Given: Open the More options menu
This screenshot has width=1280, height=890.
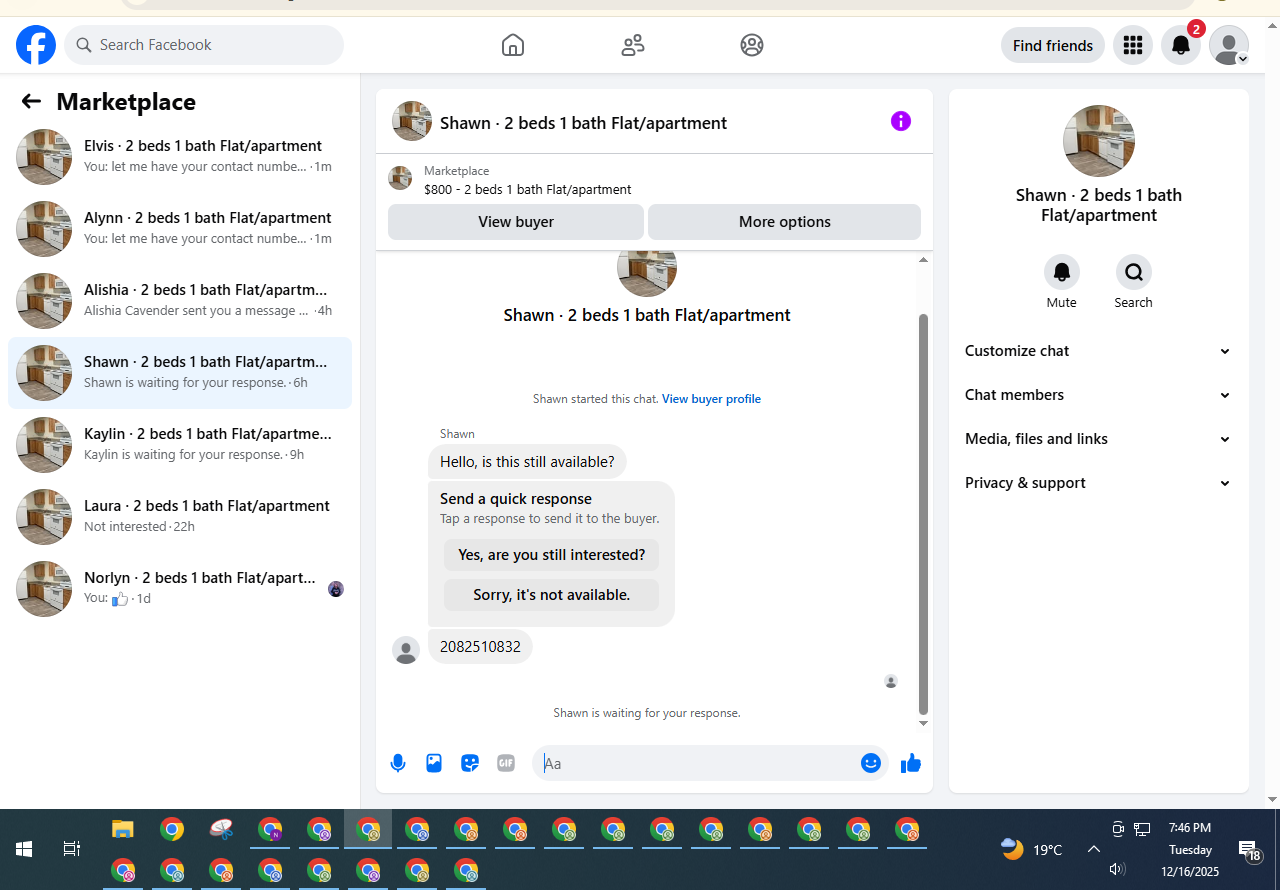Looking at the screenshot, I should pos(785,222).
